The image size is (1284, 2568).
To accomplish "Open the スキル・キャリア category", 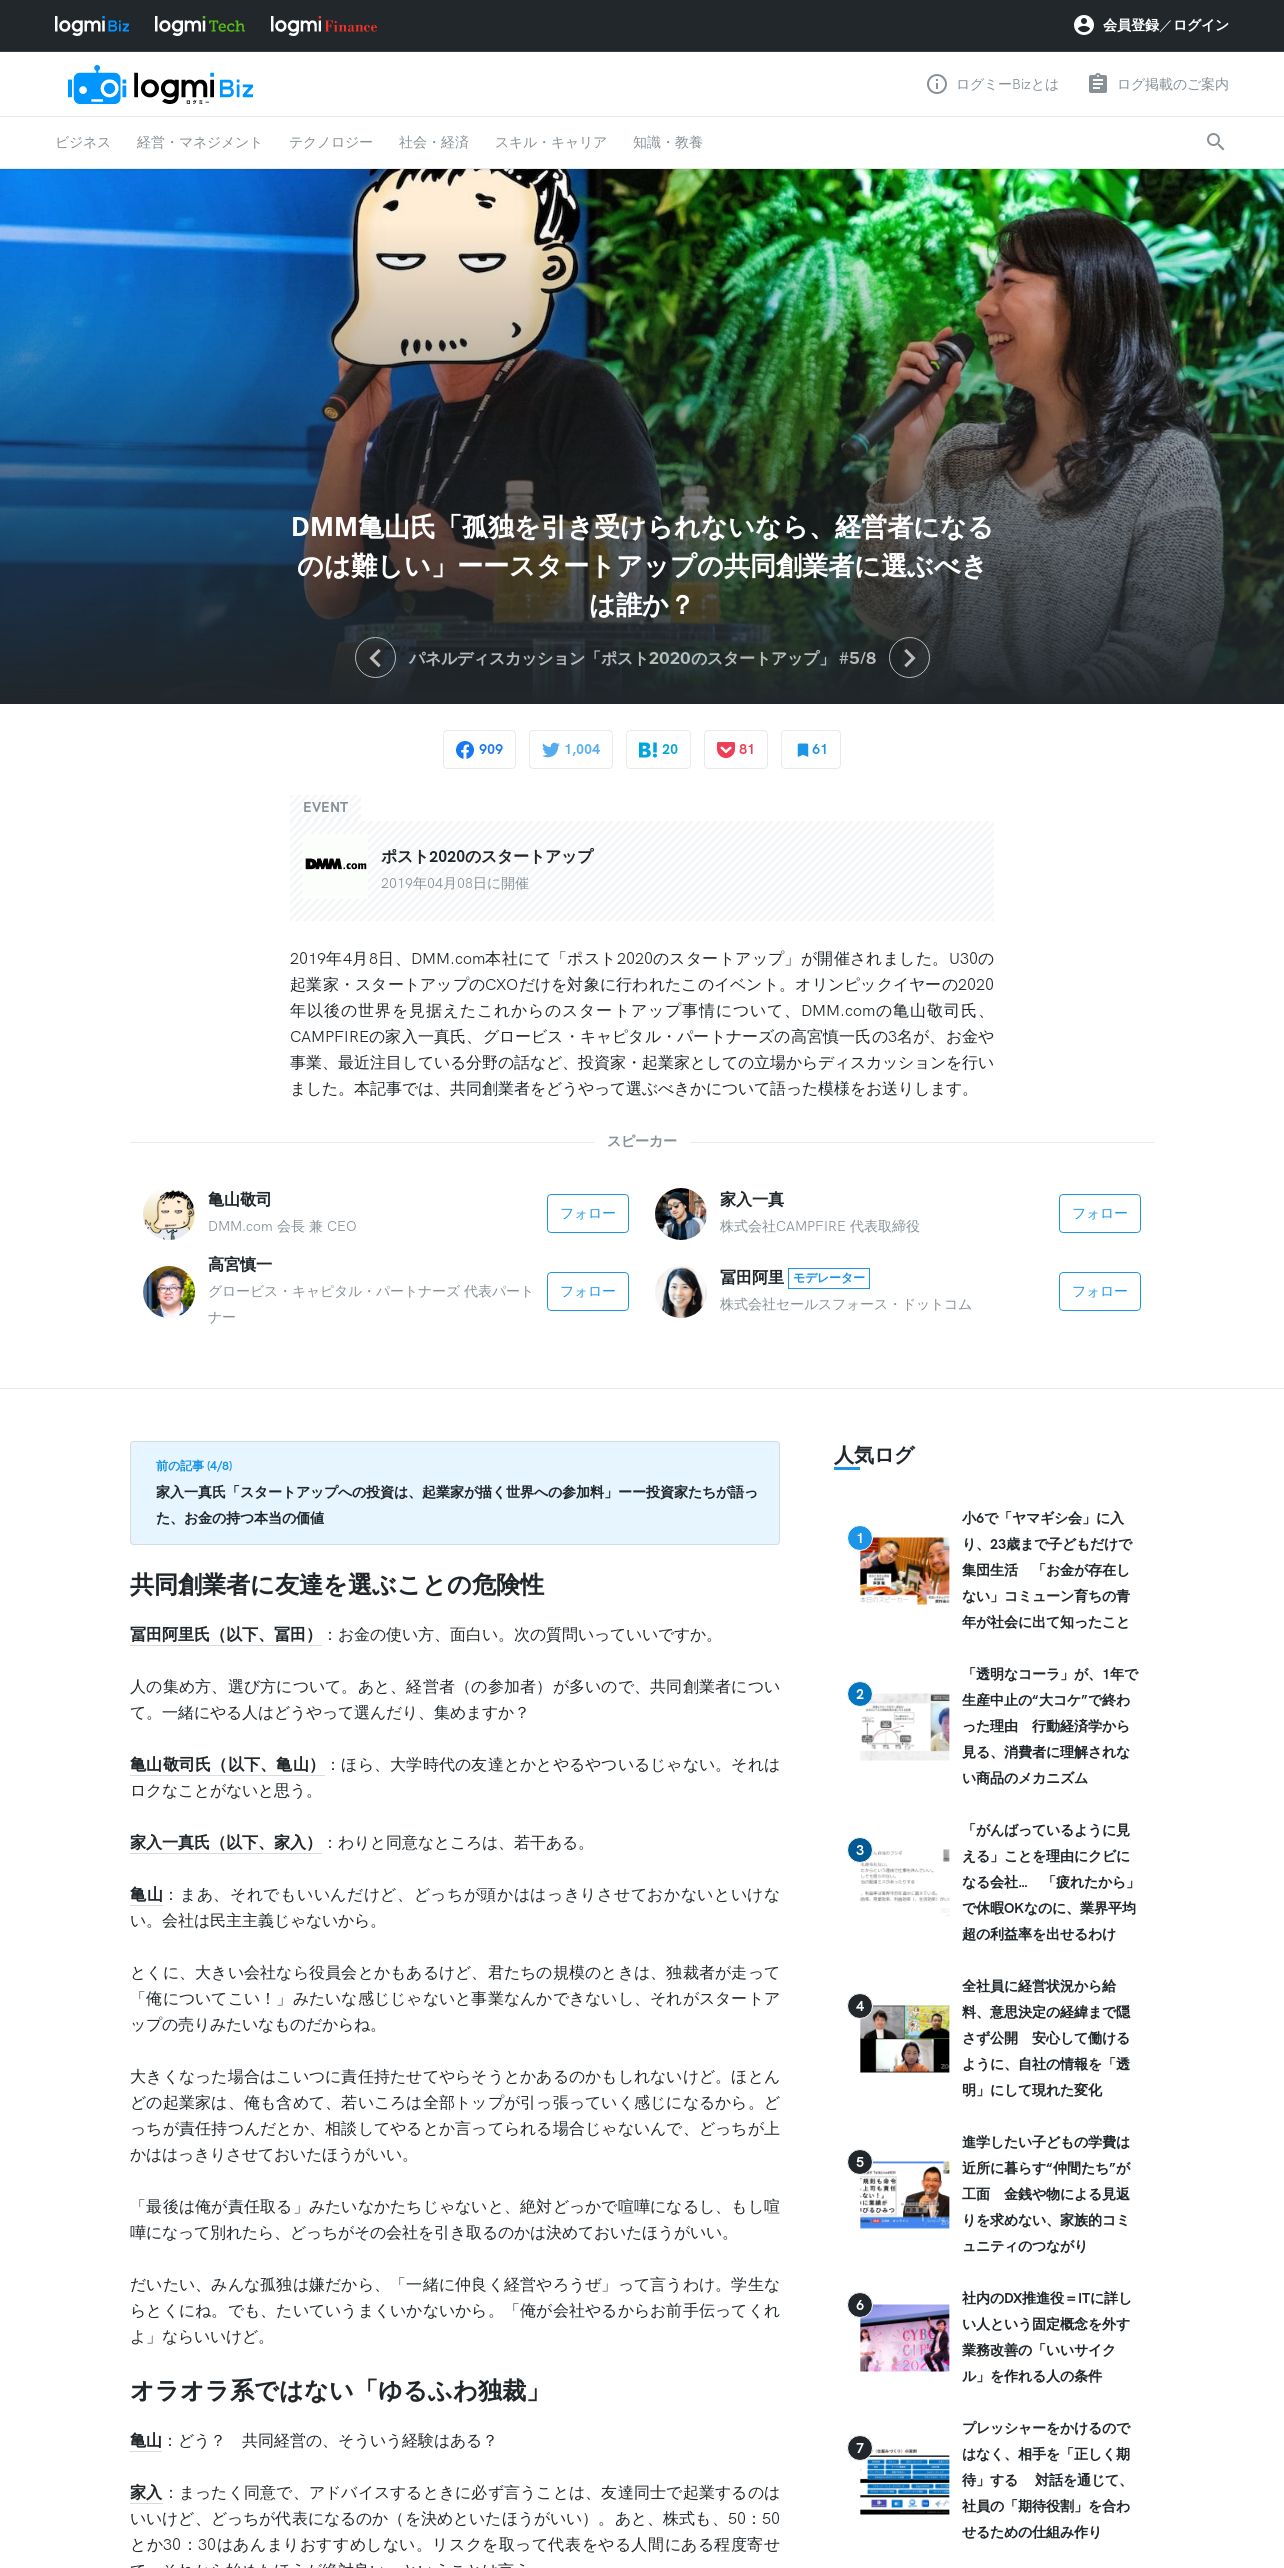I will [551, 143].
